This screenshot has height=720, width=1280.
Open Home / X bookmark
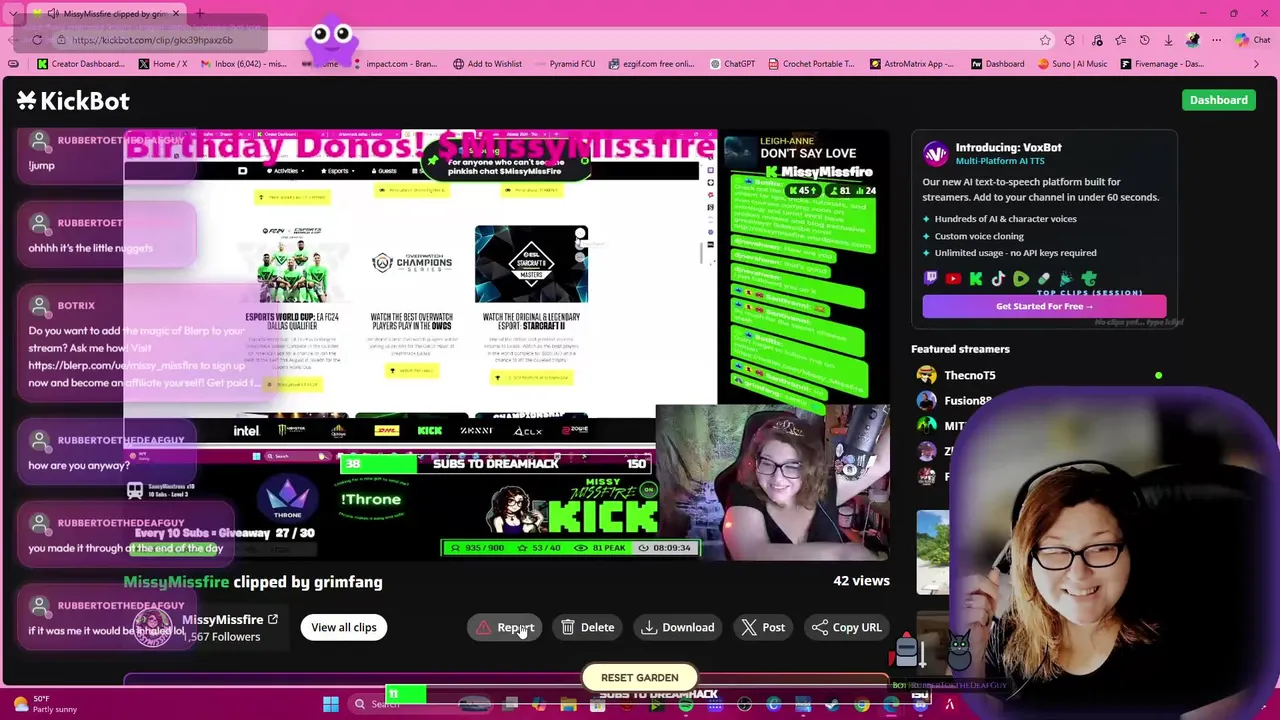162,64
